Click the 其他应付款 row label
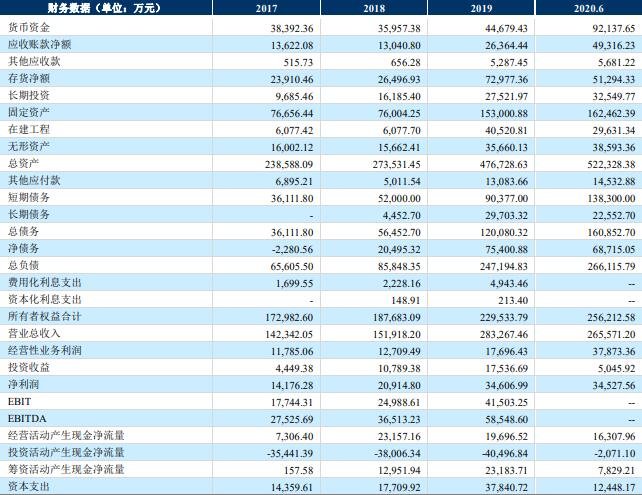This screenshot has width=642, height=495. click(x=34, y=180)
